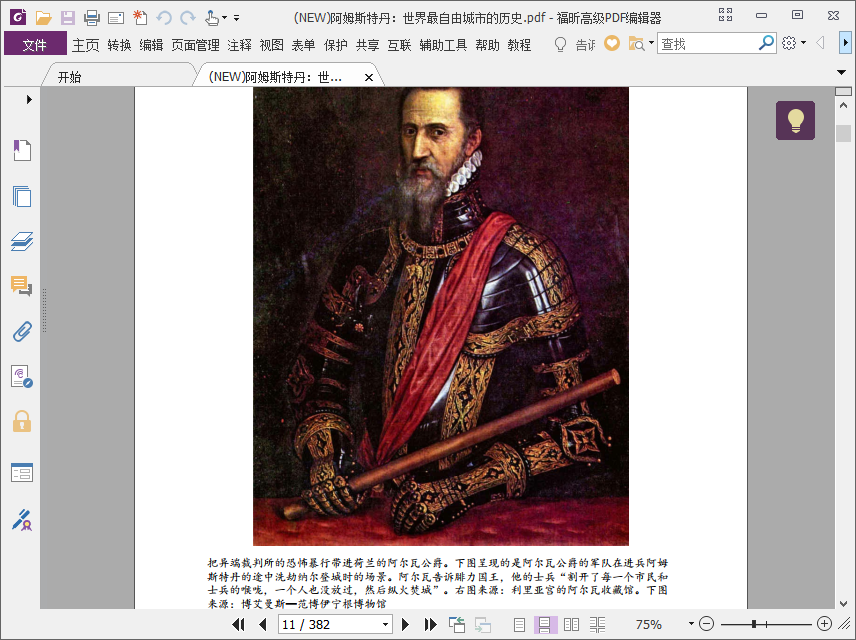Click the Save icon in quick toolbar
The image size is (856, 640).
tap(68, 18)
